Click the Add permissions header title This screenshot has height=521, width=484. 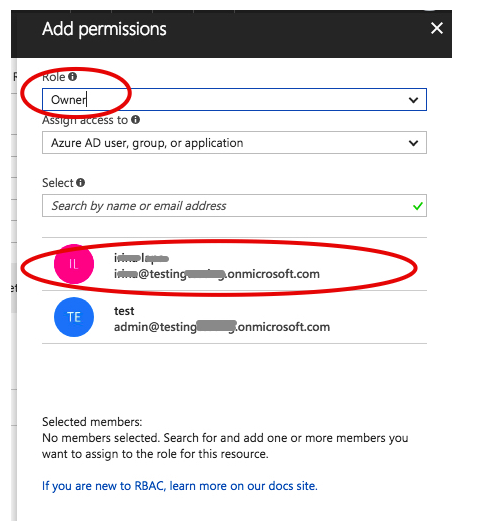104,29
